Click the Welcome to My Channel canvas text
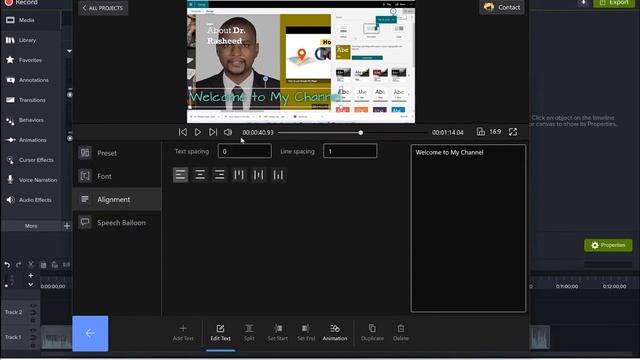Viewport: 640px width, 360px height. click(264, 97)
